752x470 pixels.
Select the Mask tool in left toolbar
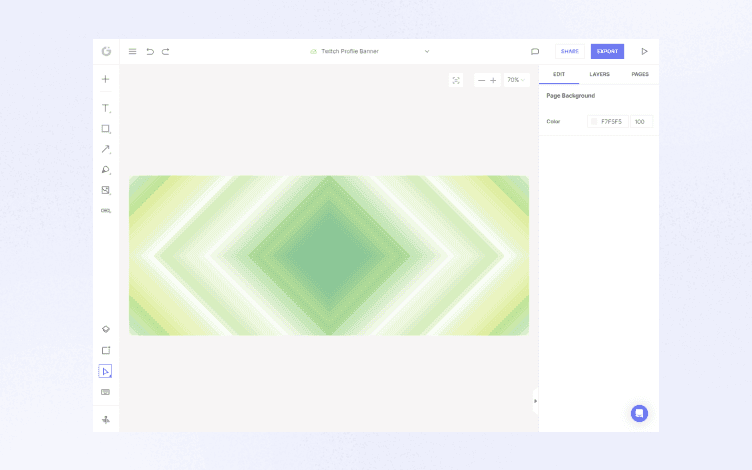click(106, 211)
